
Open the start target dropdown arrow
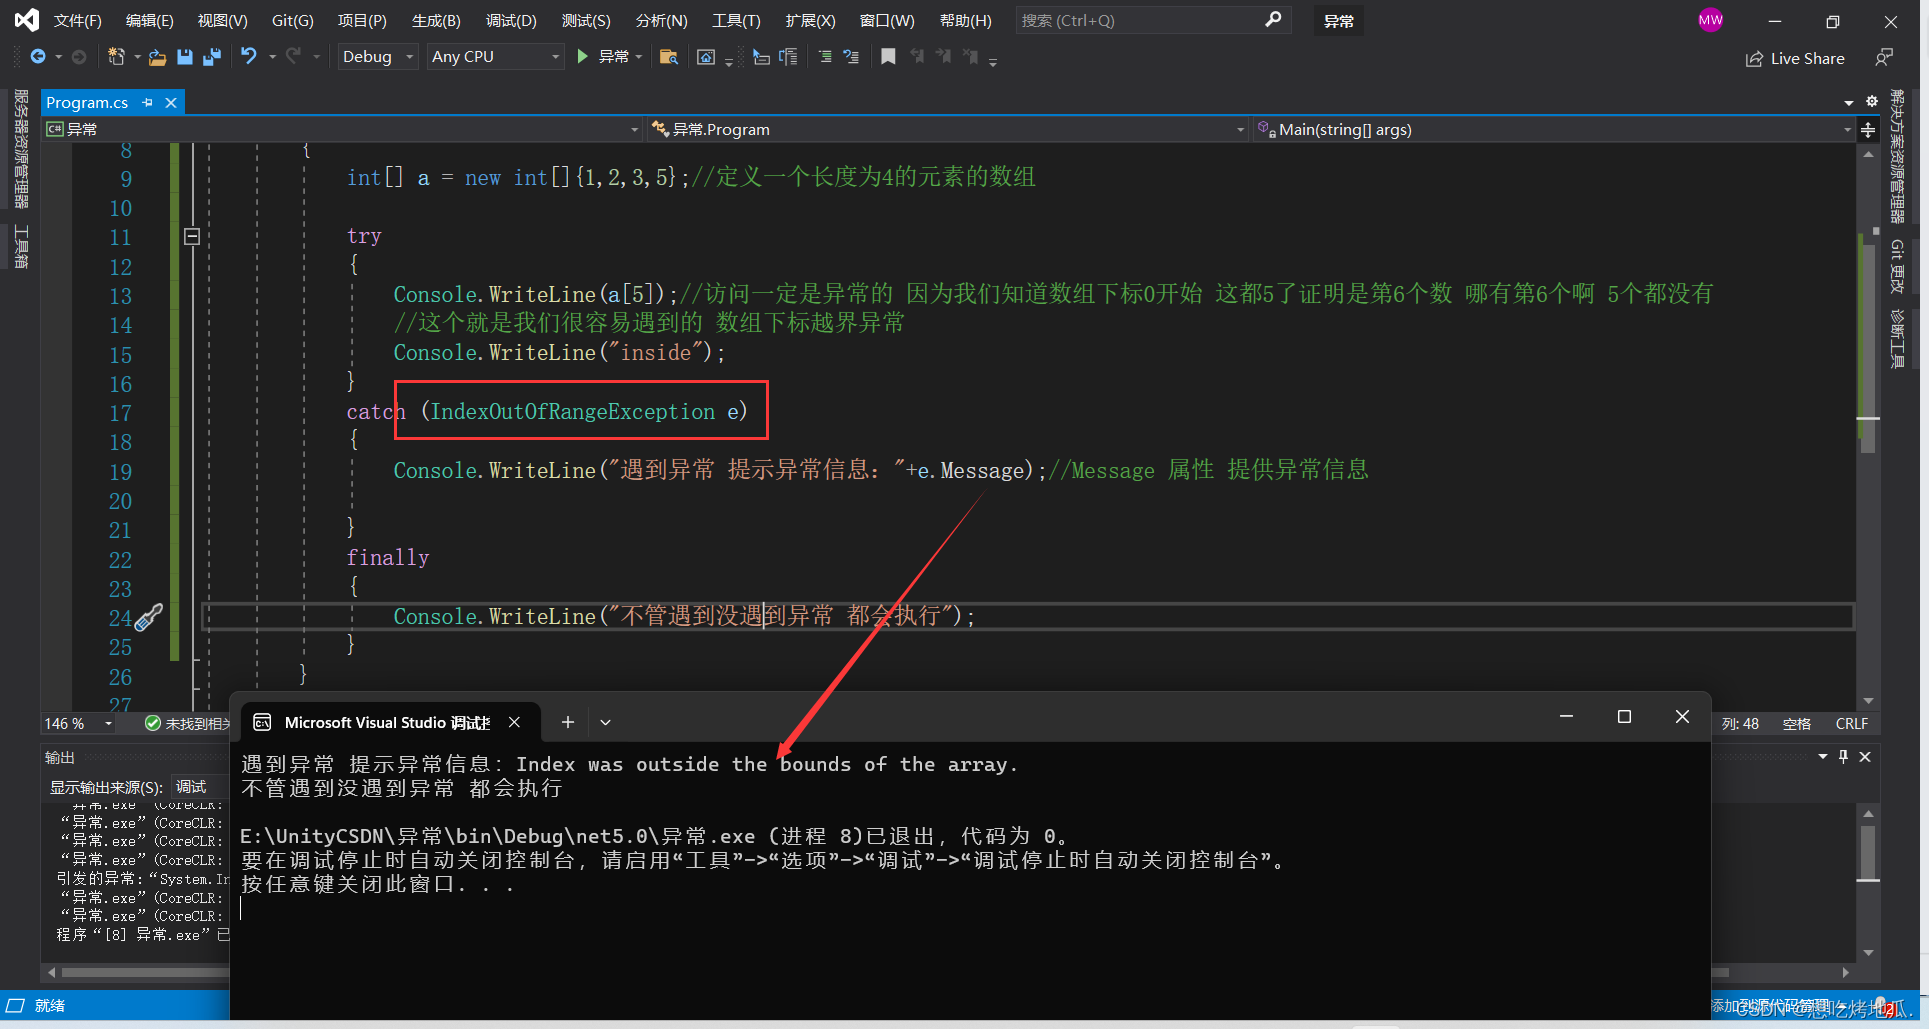click(639, 57)
